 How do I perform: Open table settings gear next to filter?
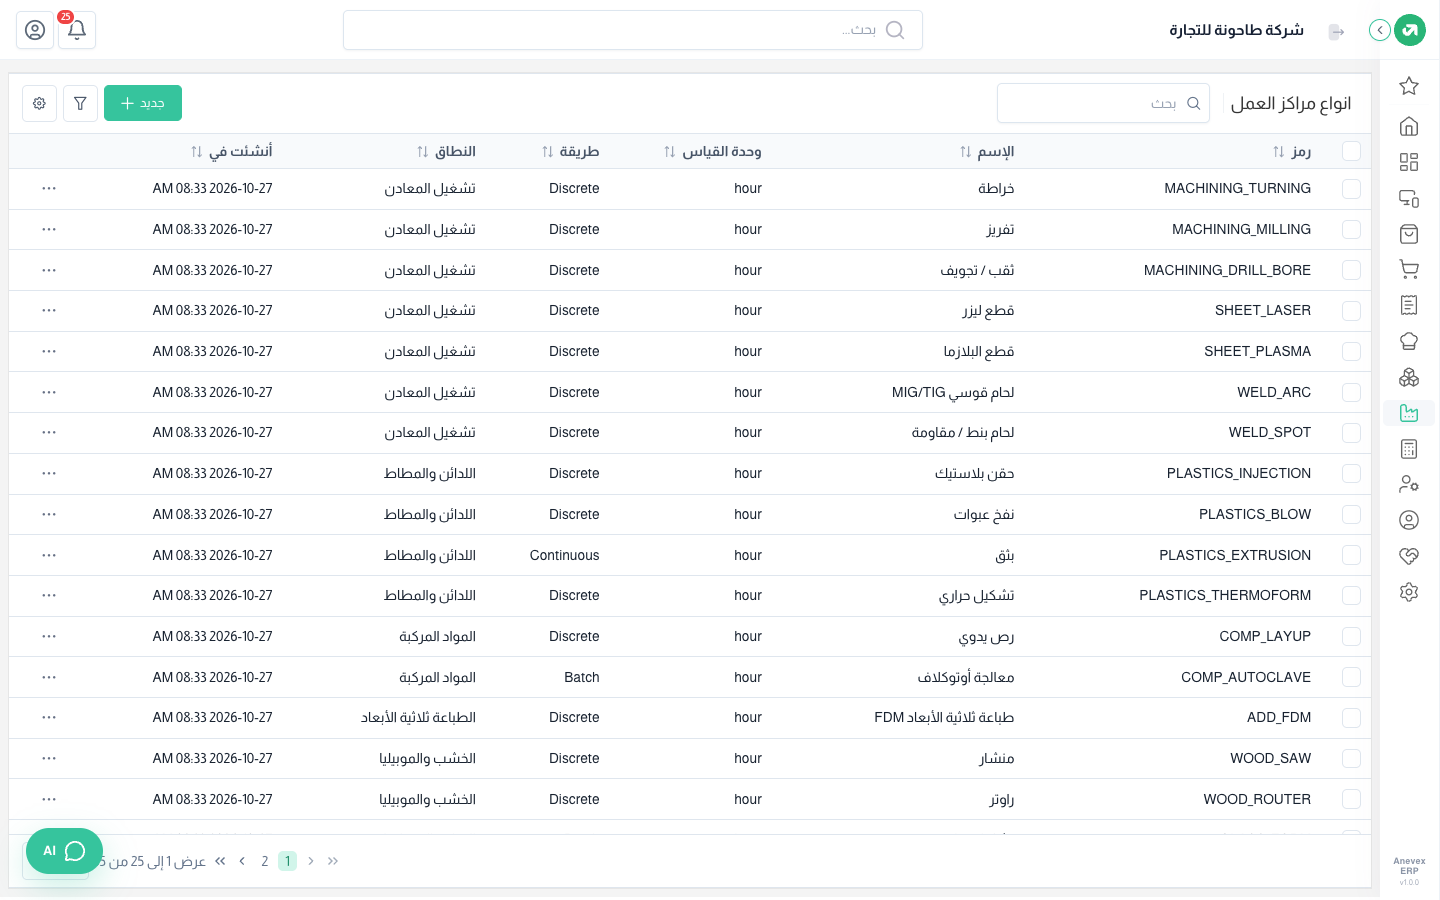tap(39, 103)
